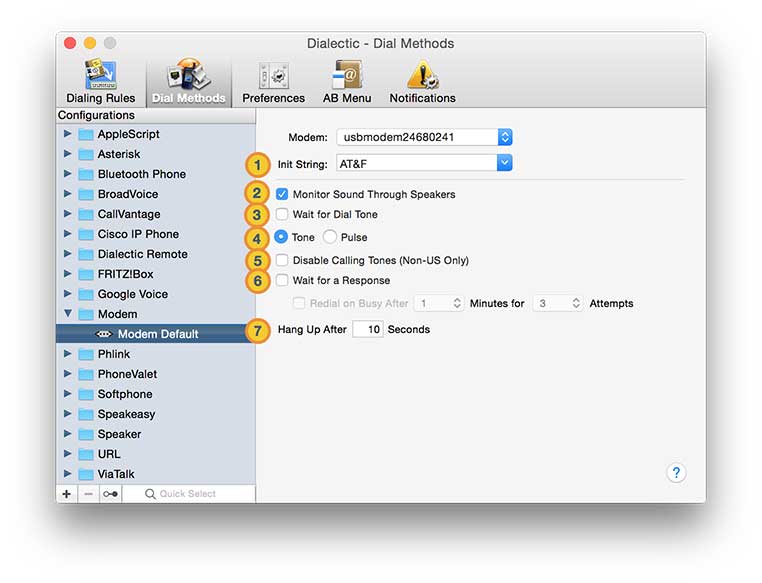Open the Modem popup menu

pos(424,137)
